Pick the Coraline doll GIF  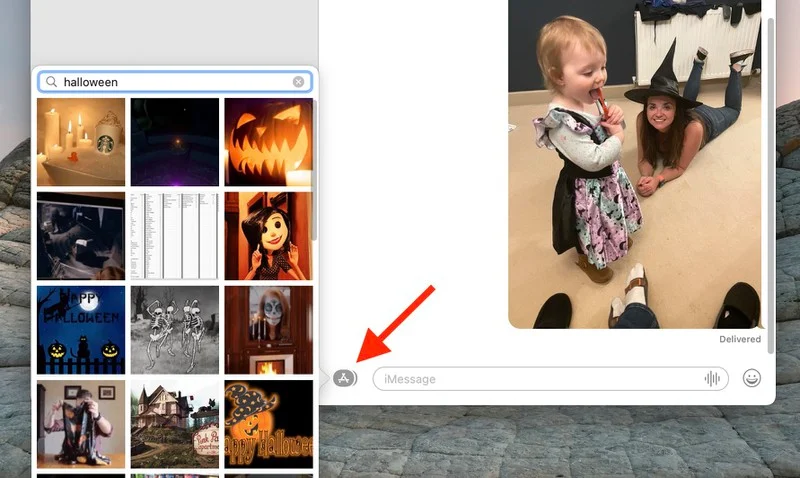[x=268, y=236]
